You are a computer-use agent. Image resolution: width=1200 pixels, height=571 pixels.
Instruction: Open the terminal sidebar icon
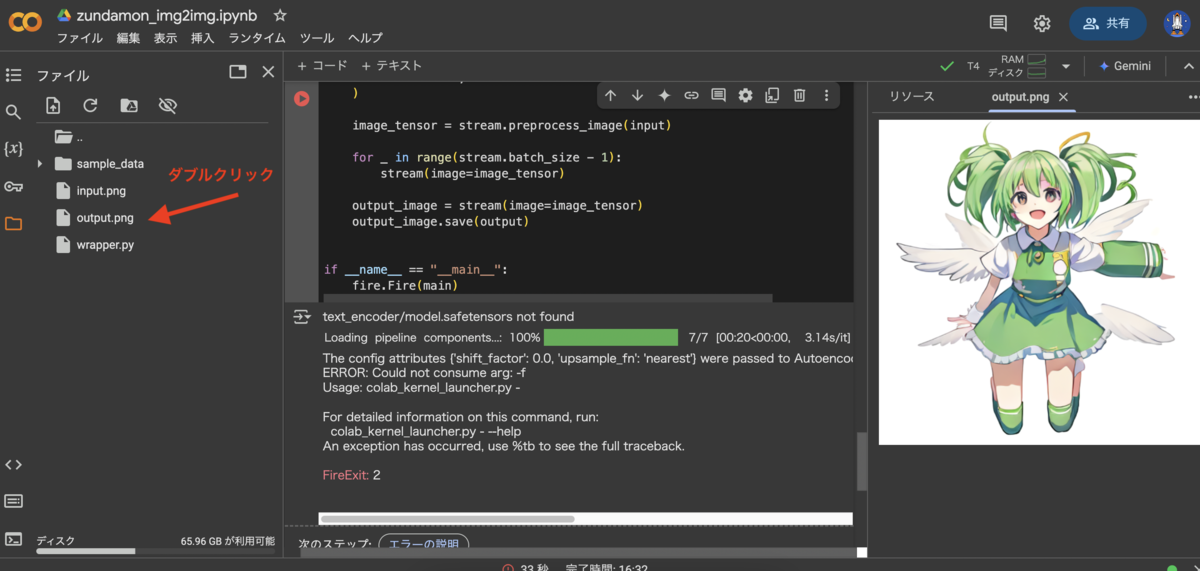coord(13,539)
